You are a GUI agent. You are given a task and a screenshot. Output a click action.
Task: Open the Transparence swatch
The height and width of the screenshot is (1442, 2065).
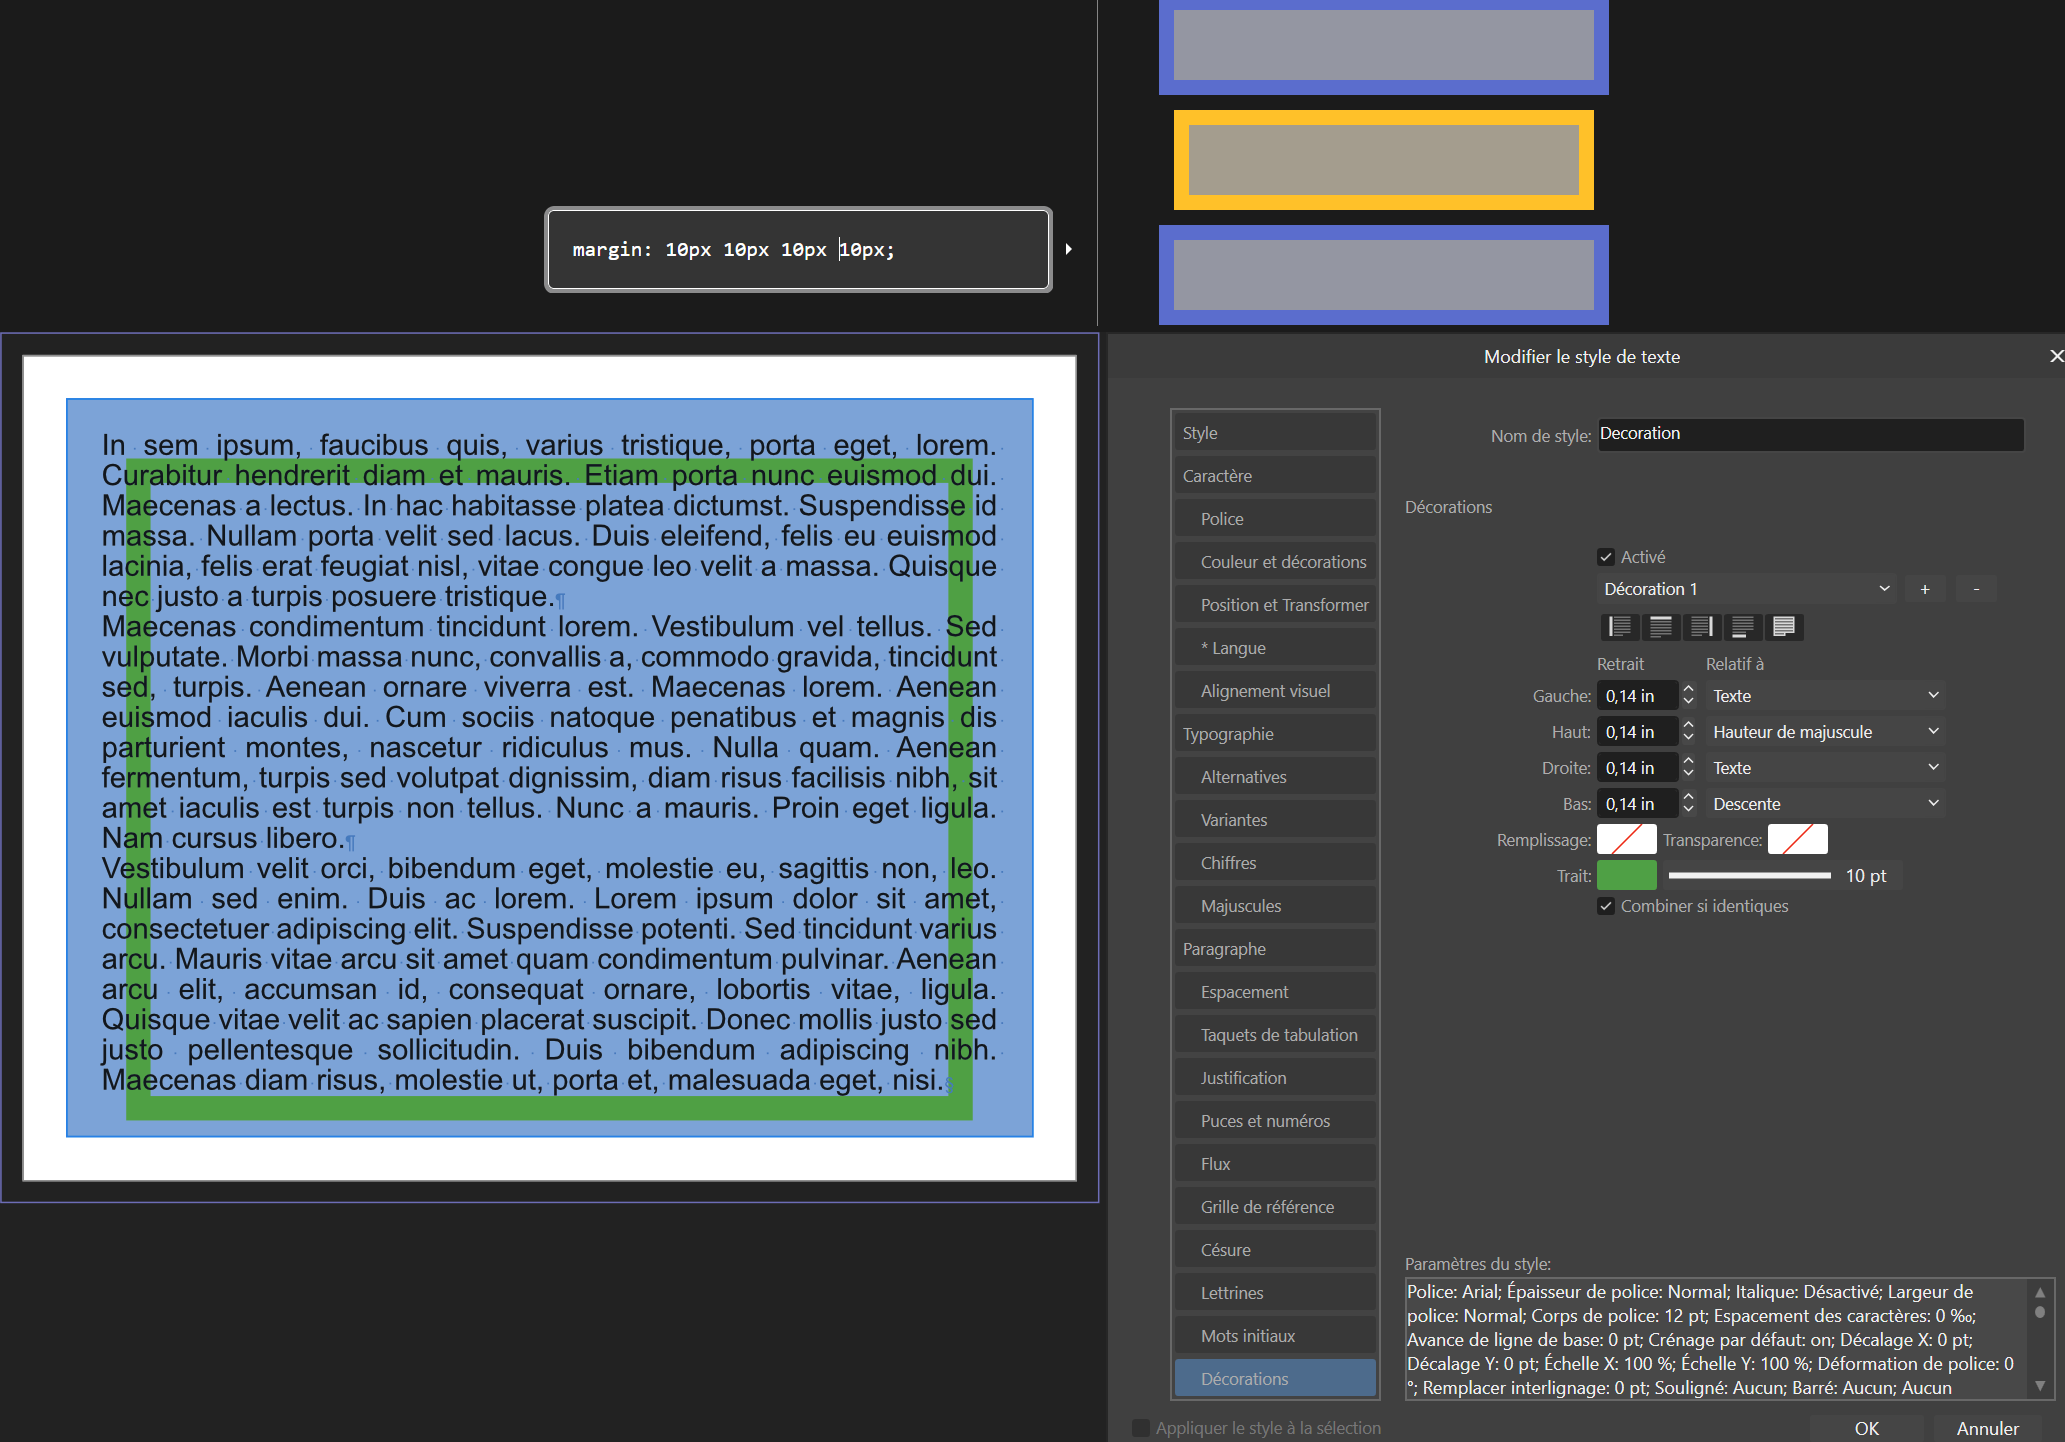pyautogui.click(x=1798, y=839)
